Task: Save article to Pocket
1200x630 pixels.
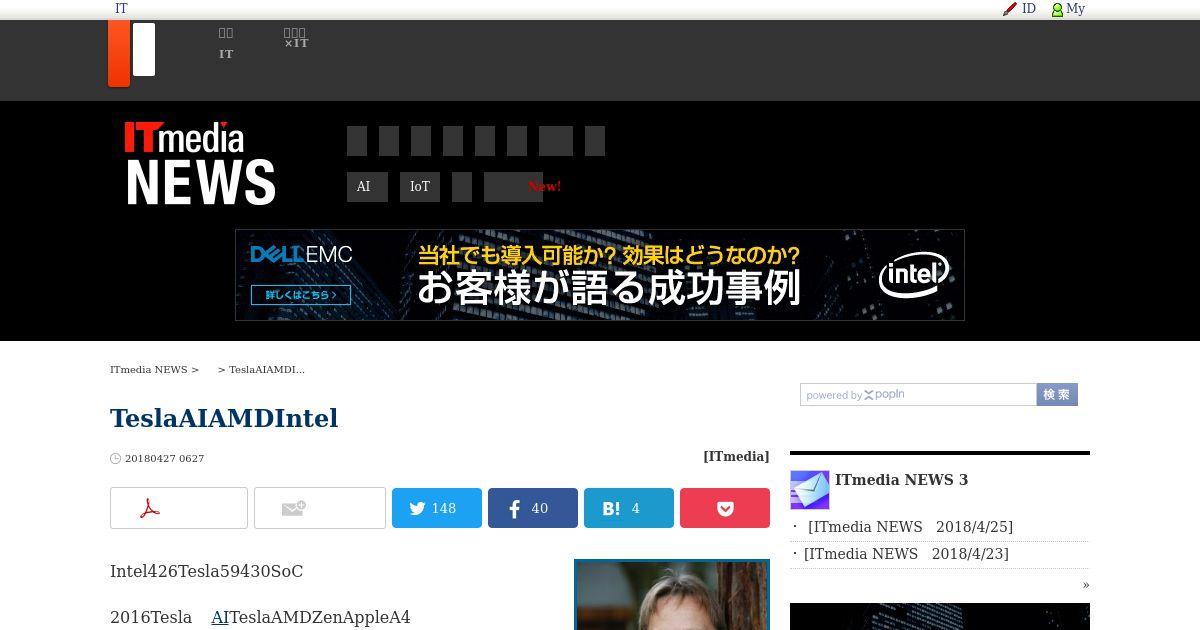Action: (725, 508)
